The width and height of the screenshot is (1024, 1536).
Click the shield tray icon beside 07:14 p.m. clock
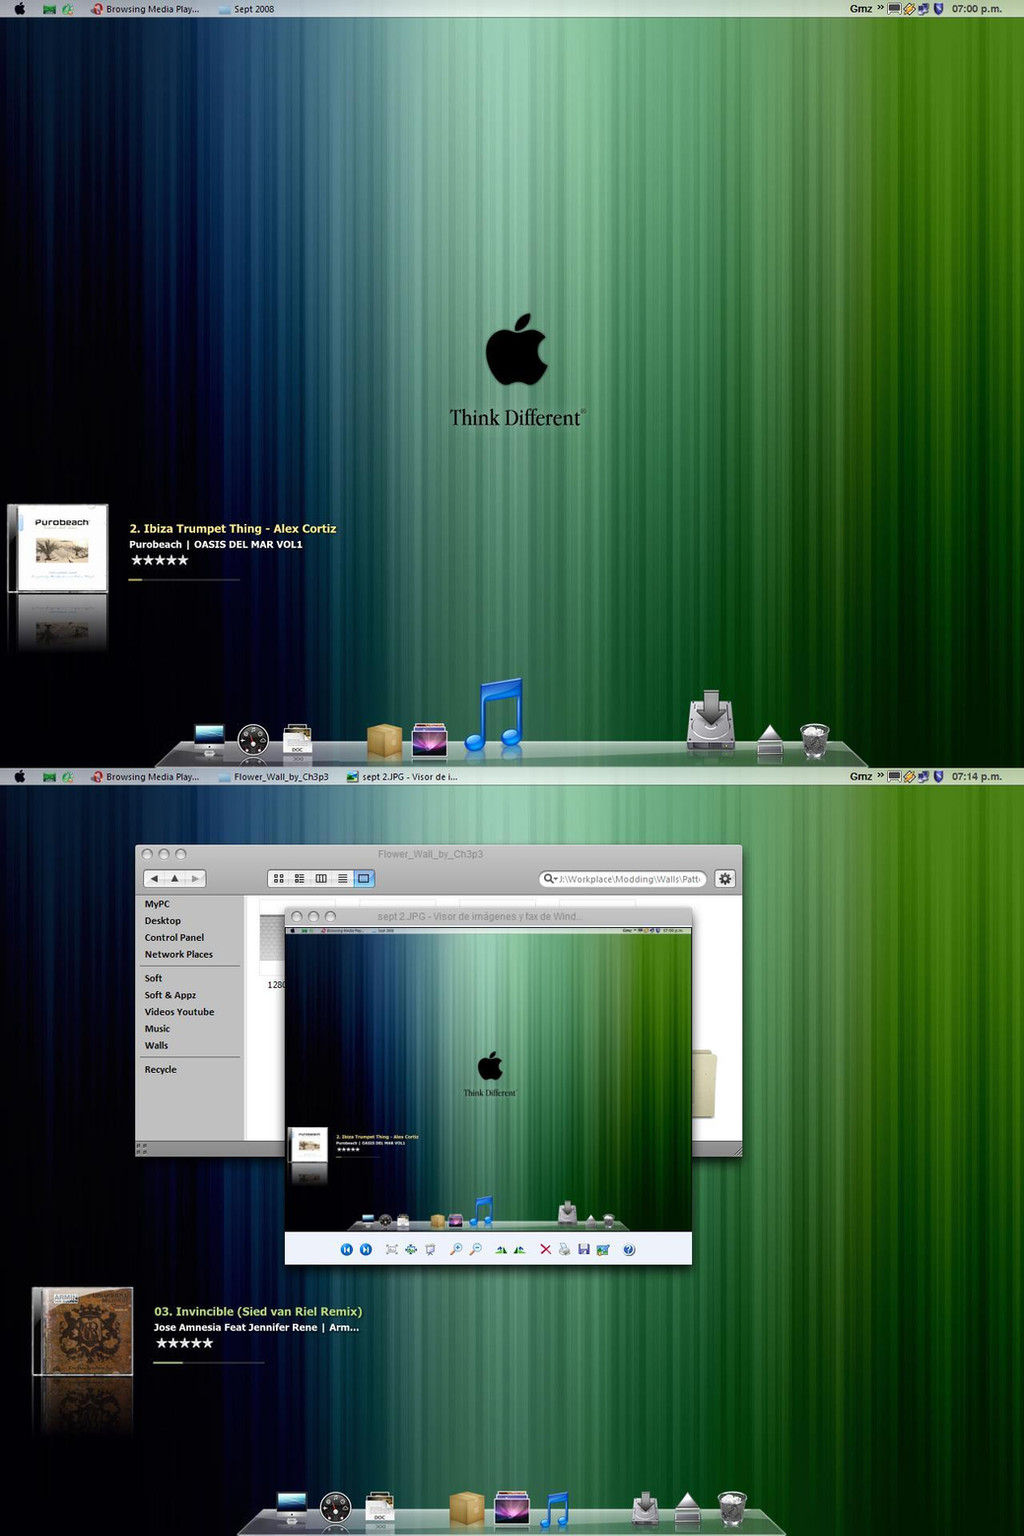(x=938, y=776)
